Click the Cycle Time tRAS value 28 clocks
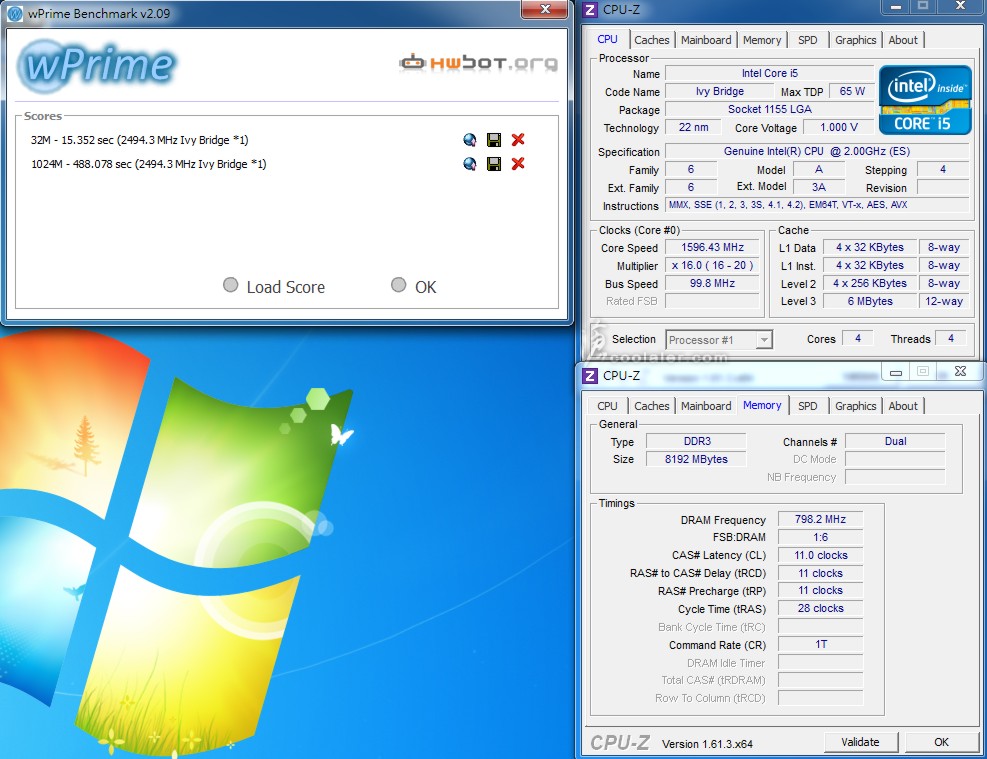This screenshot has height=759, width=987. (x=820, y=608)
